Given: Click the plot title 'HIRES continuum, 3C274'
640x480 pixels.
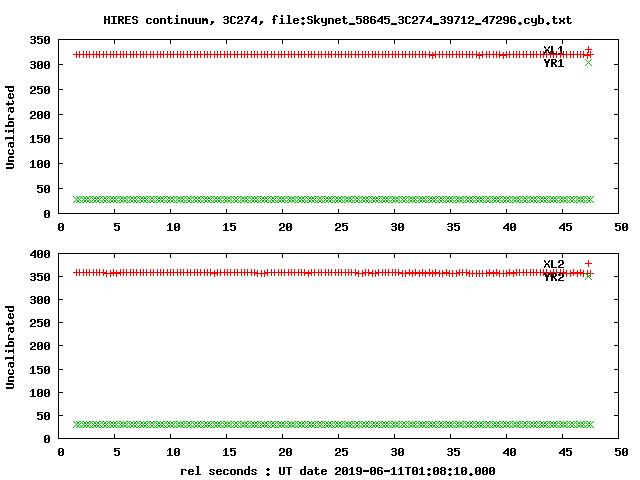Looking at the screenshot, I should [181, 20].
